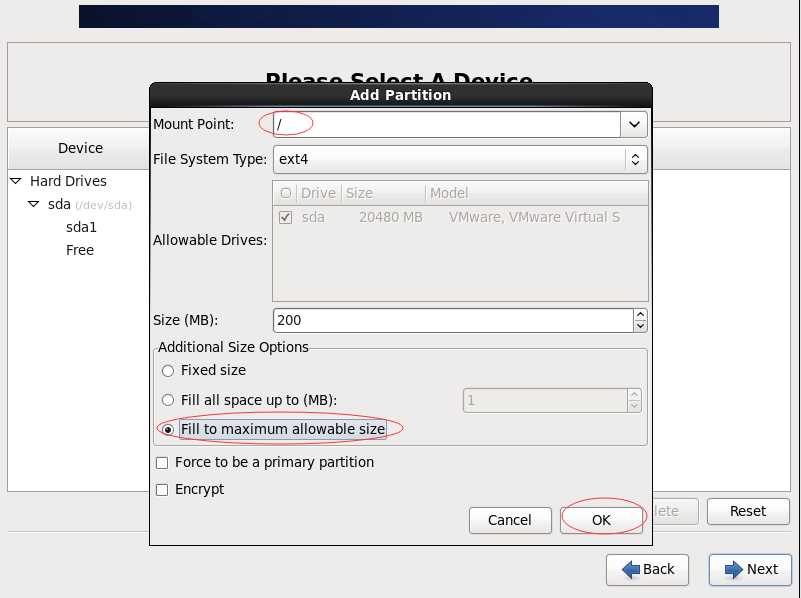
Task: Click the Device column header
Action: 80,148
